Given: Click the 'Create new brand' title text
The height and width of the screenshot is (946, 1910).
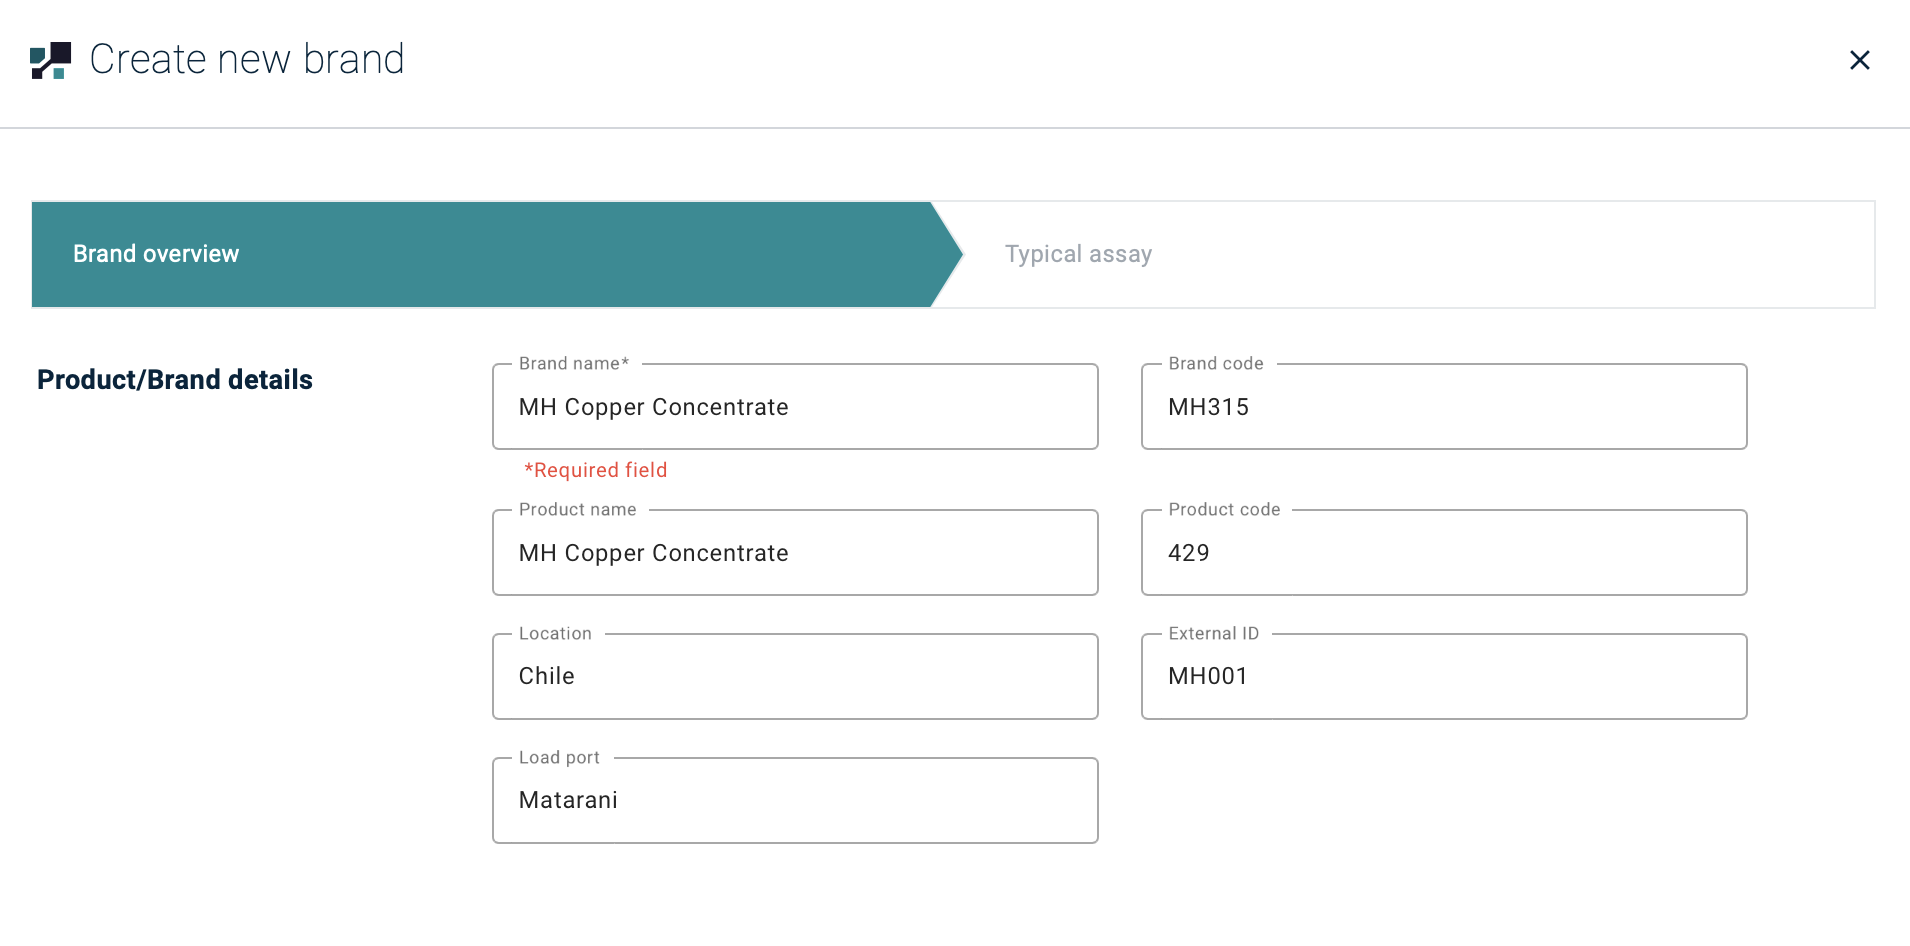Looking at the screenshot, I should (247, 60).
